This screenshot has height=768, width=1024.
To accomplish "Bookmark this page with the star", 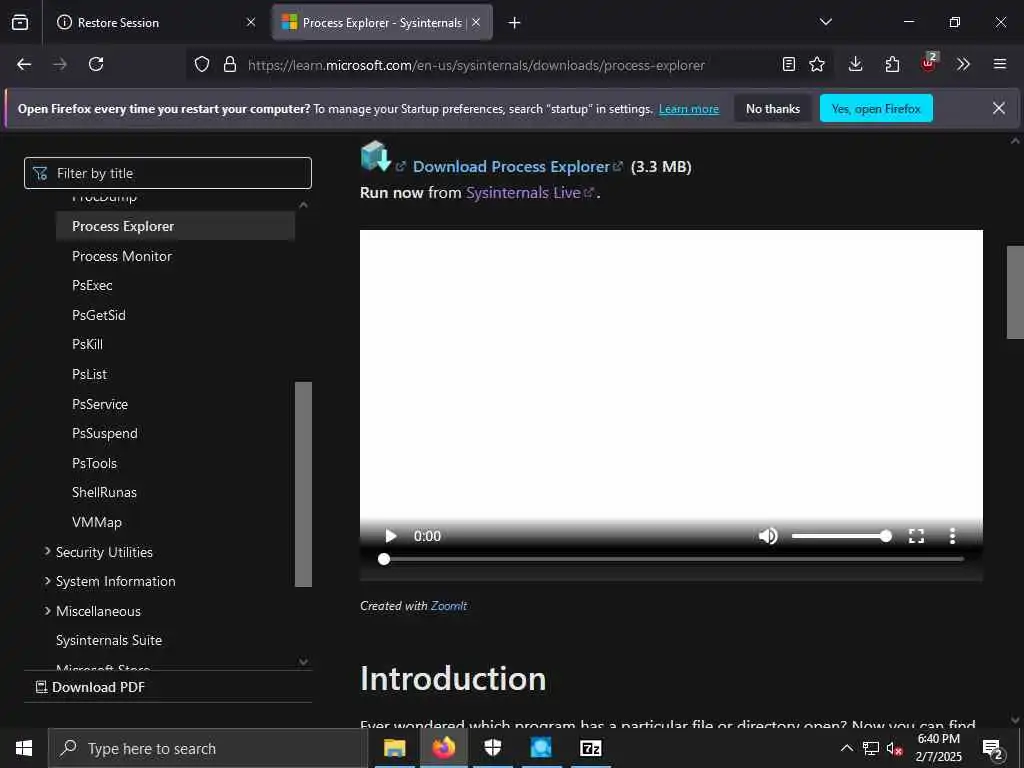I will [817, 64].
